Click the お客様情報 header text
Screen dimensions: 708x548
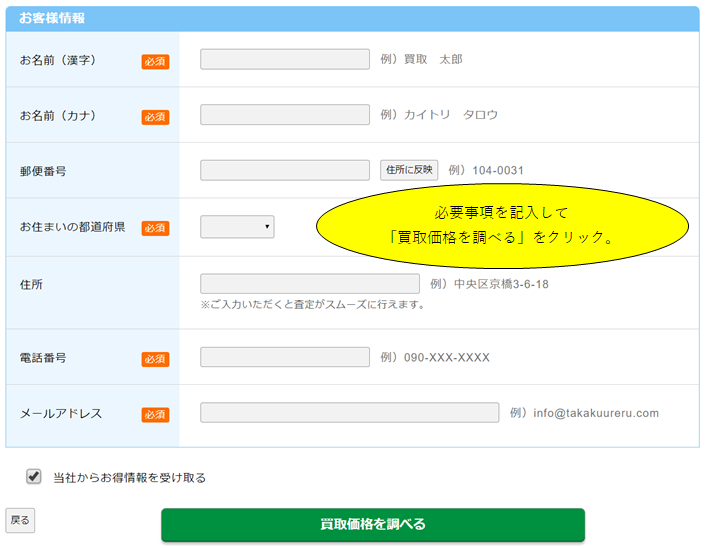click(52, 18)
